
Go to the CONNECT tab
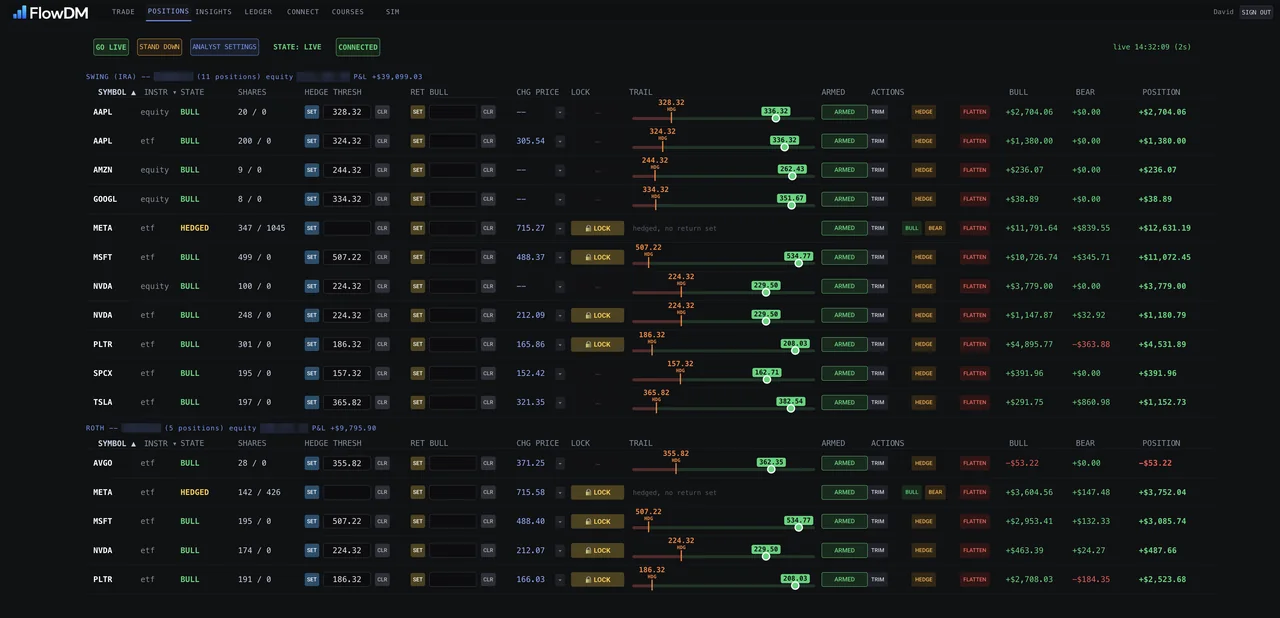click(x=303, y=12)
